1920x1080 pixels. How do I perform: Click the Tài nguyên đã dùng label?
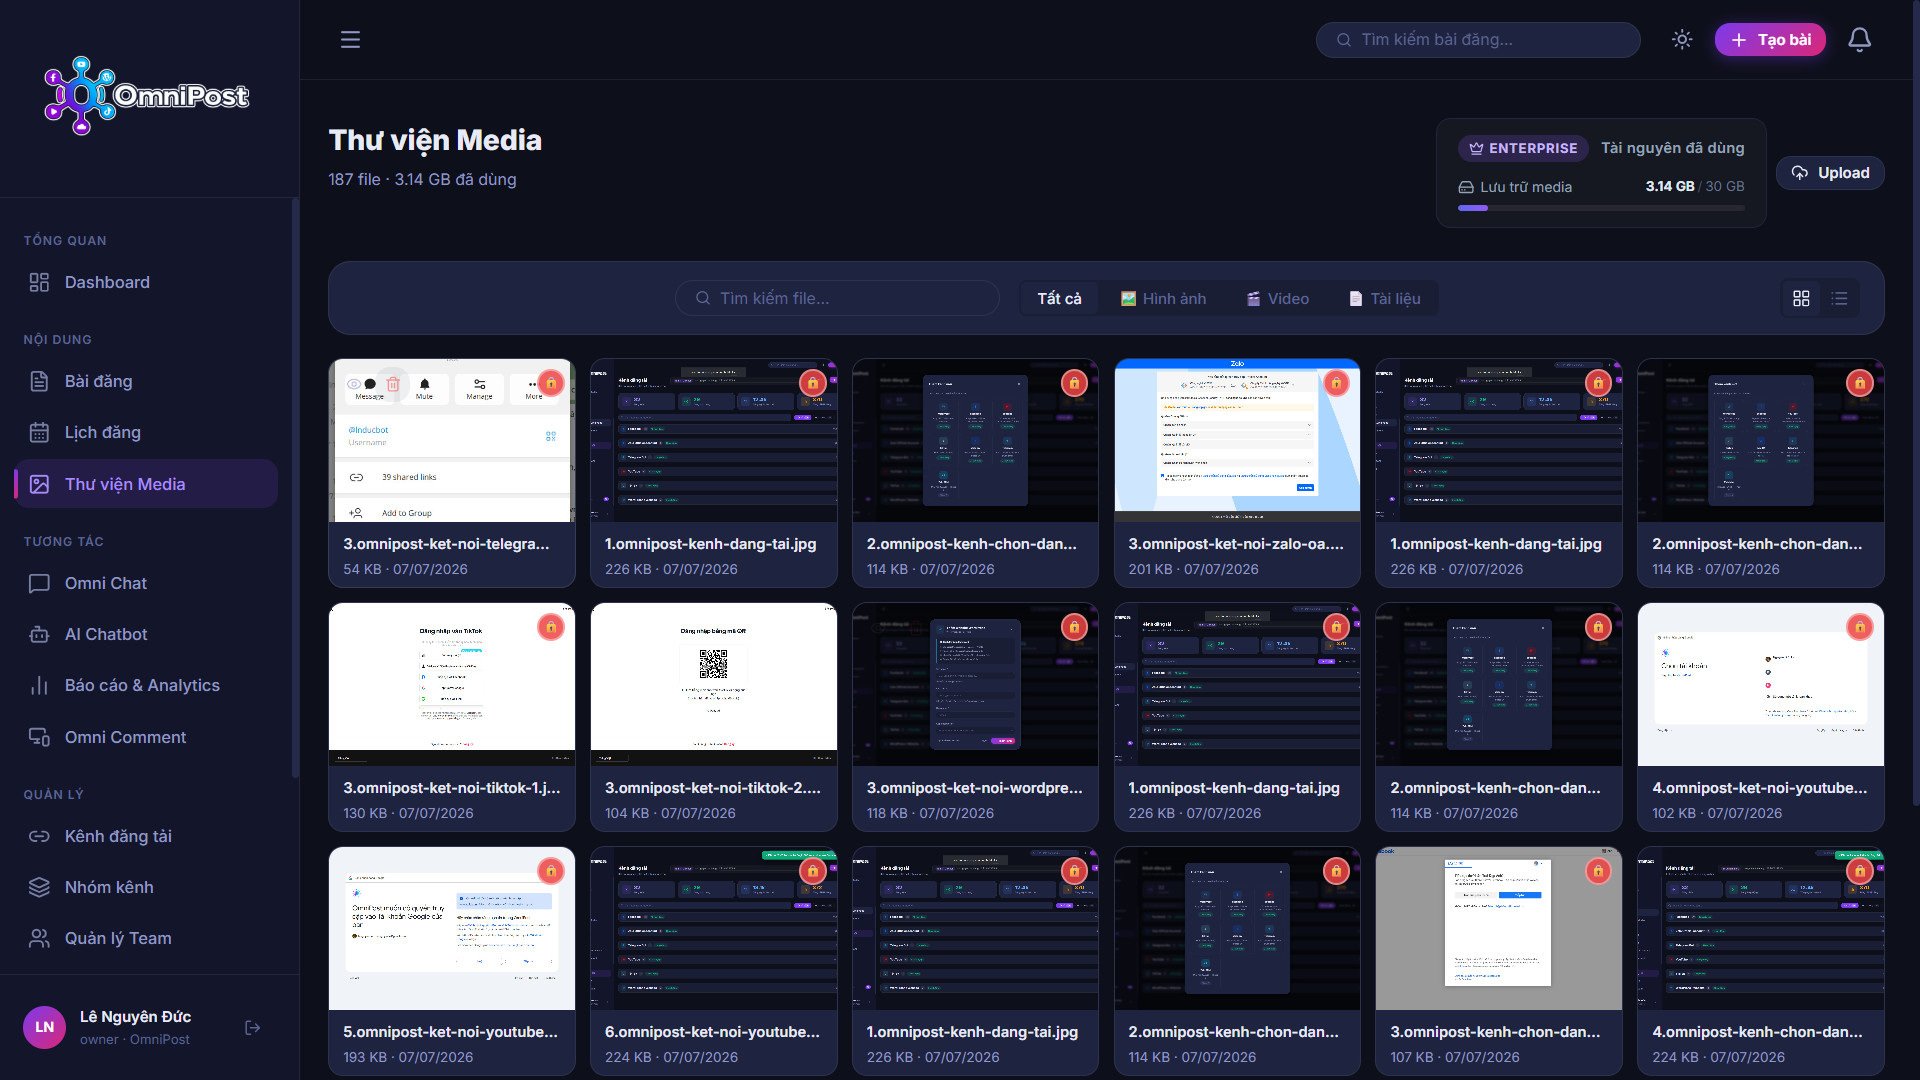(x=1672, y=148)
